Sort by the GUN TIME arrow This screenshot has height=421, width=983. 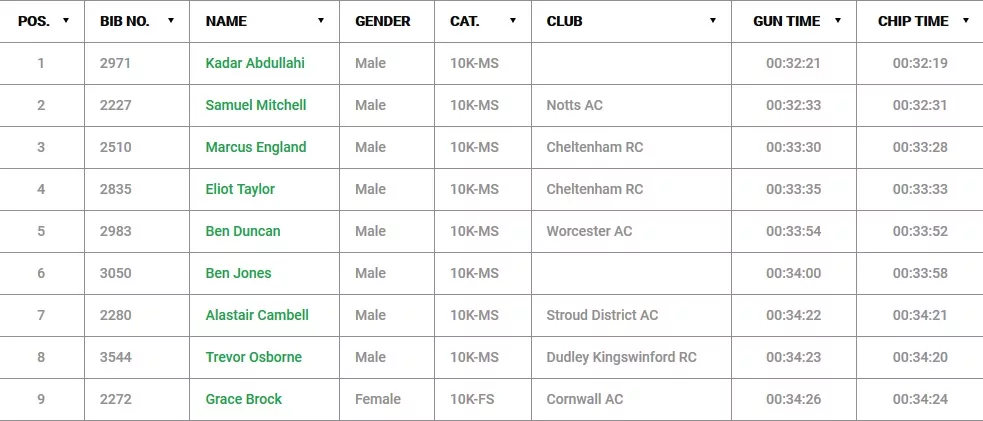pyautogui.click(x=838, y=21)
